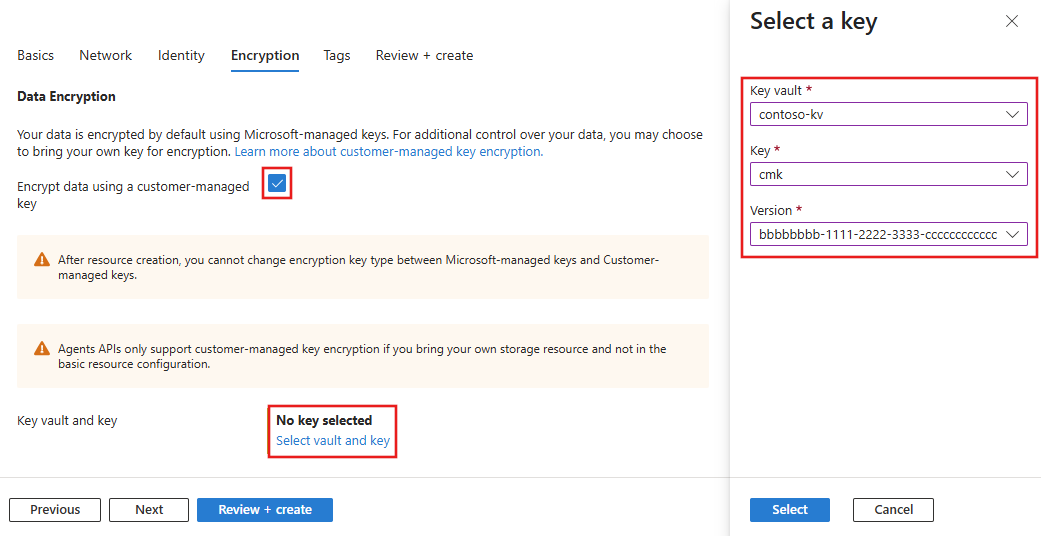Click the warning icon about Agents APIs
This screenshot has width=1041, height=536.
[x=41, y=349]
